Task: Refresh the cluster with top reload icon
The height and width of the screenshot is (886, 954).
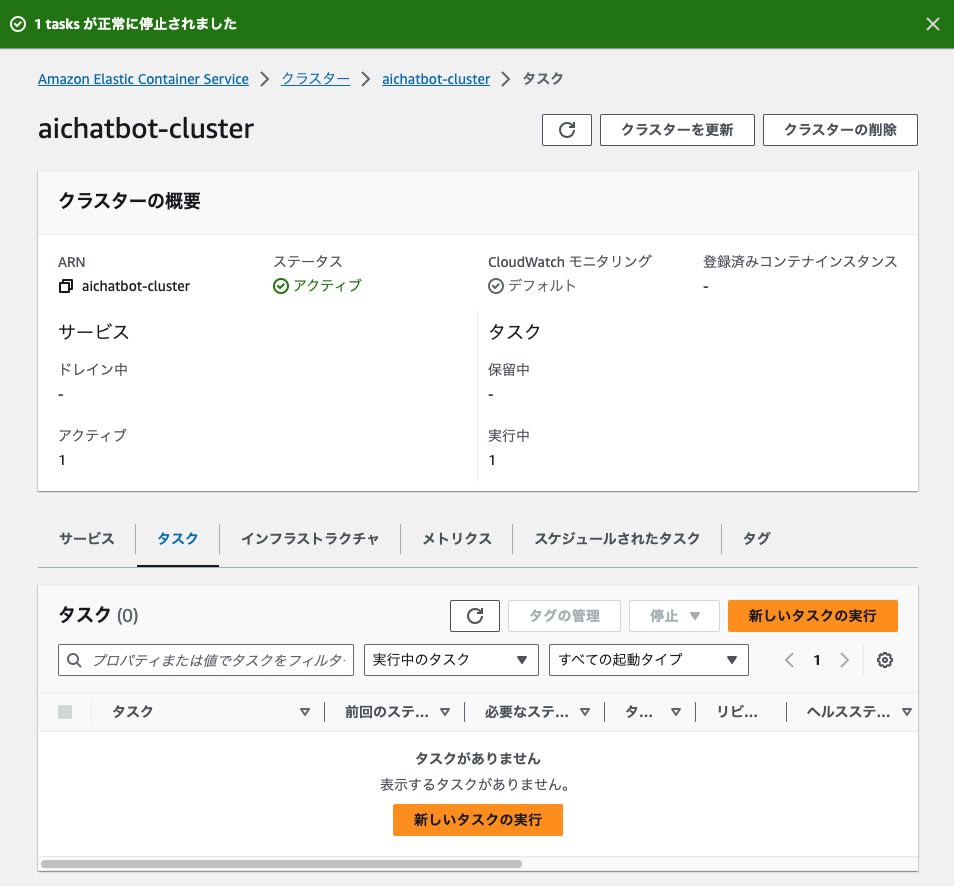Action: 566,130
